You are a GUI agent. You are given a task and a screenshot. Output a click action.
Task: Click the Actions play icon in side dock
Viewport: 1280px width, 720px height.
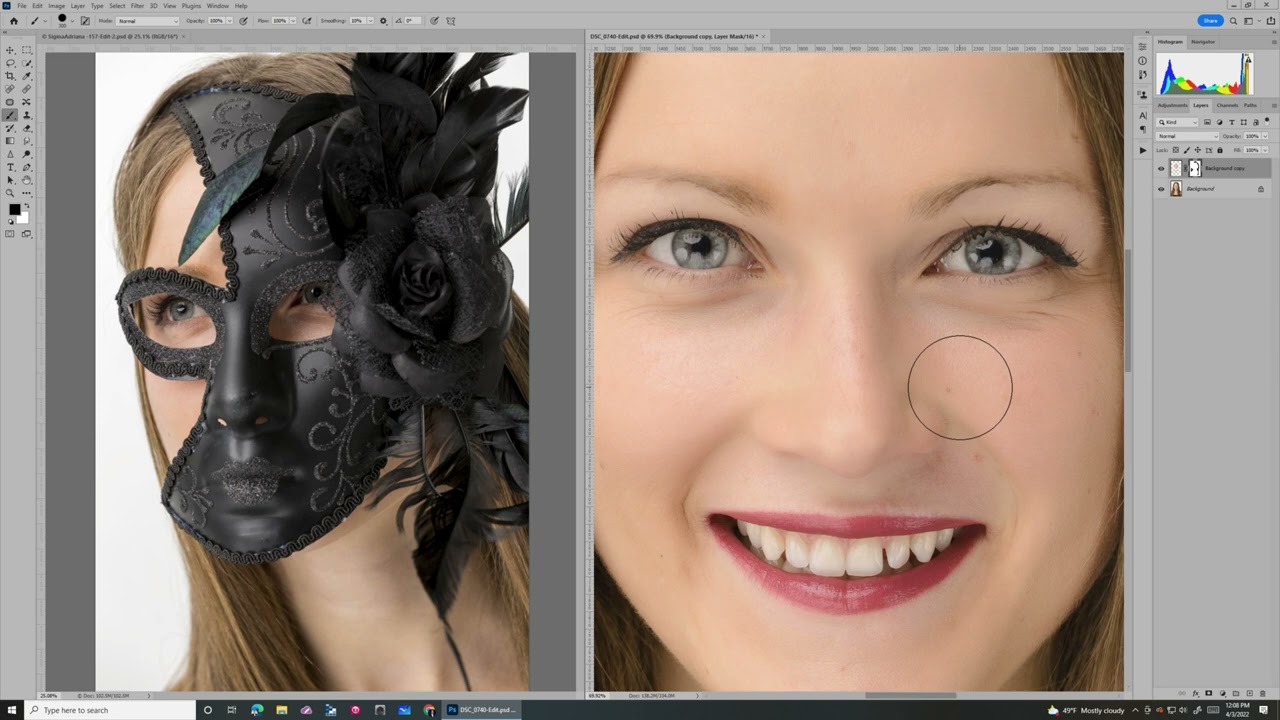tap(1143, 150)
